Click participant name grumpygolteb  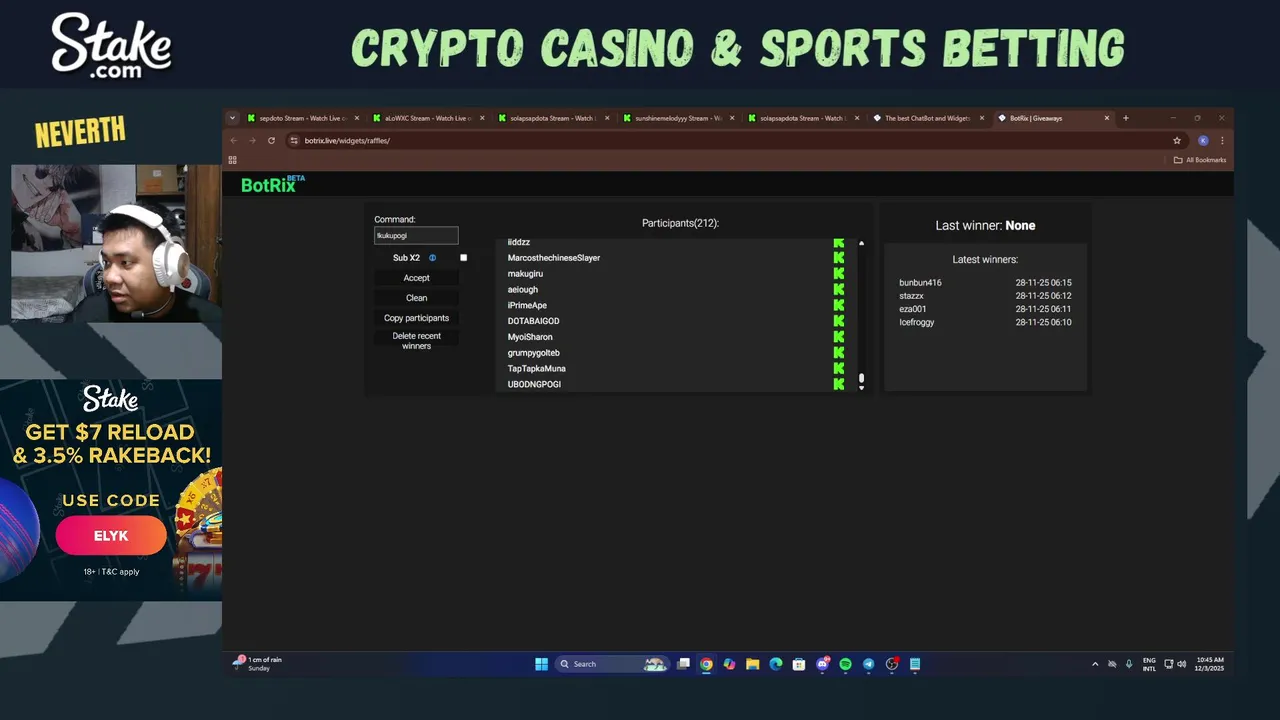pyautogui.click(x=533, y=353)
